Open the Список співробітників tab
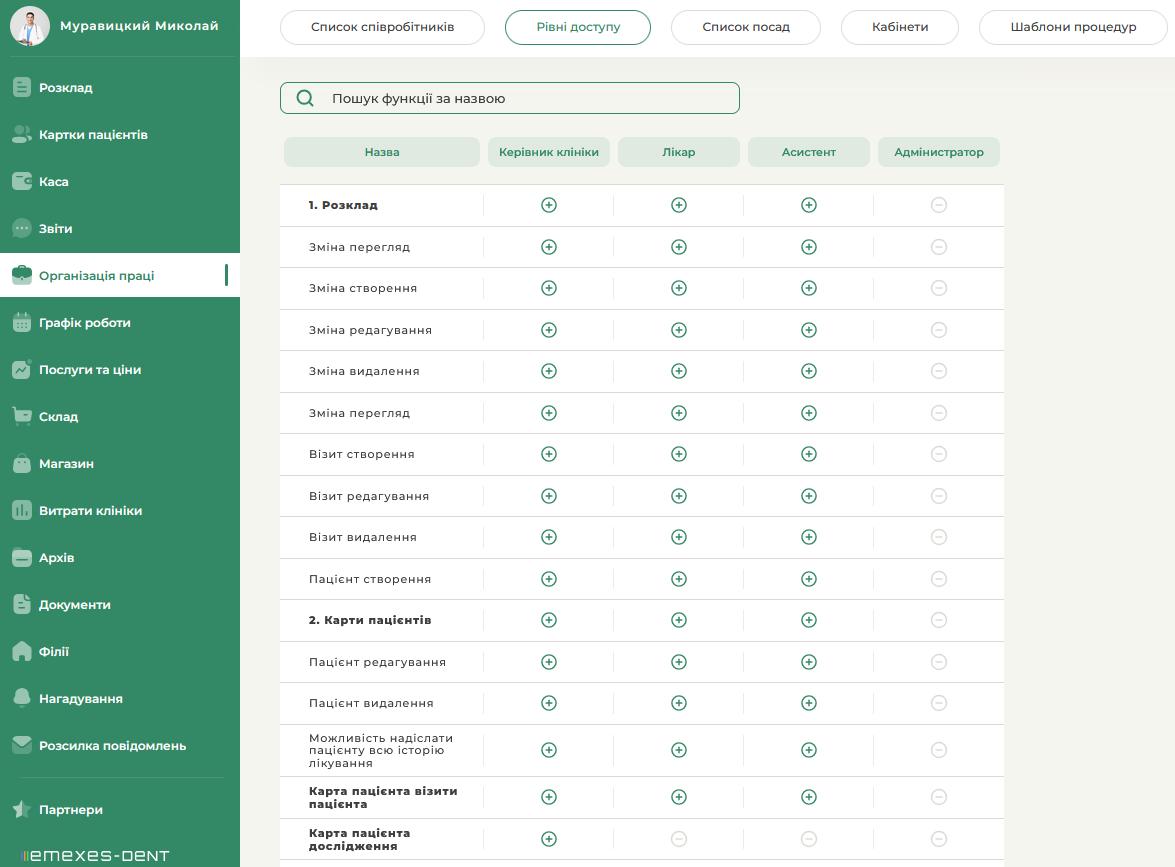 point(382,27)
